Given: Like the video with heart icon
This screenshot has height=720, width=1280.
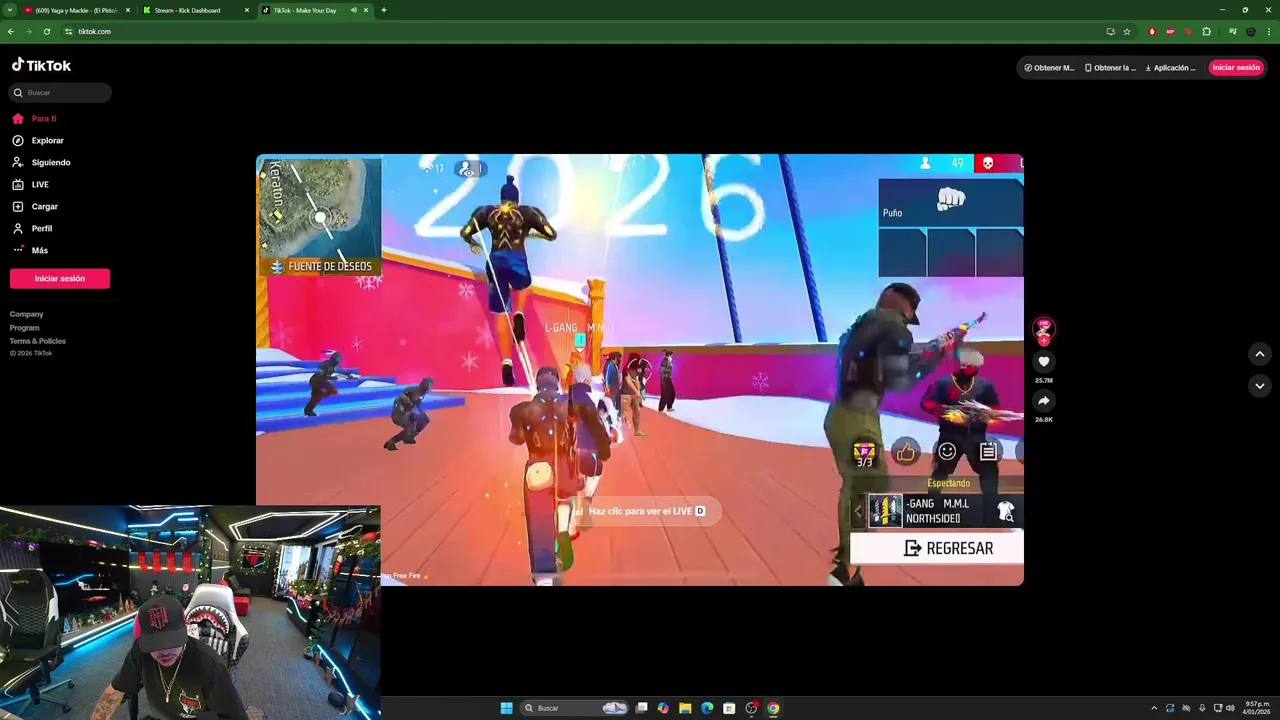Looking at the screenshot, I should pyautogui.click(x=1044, y=361).
